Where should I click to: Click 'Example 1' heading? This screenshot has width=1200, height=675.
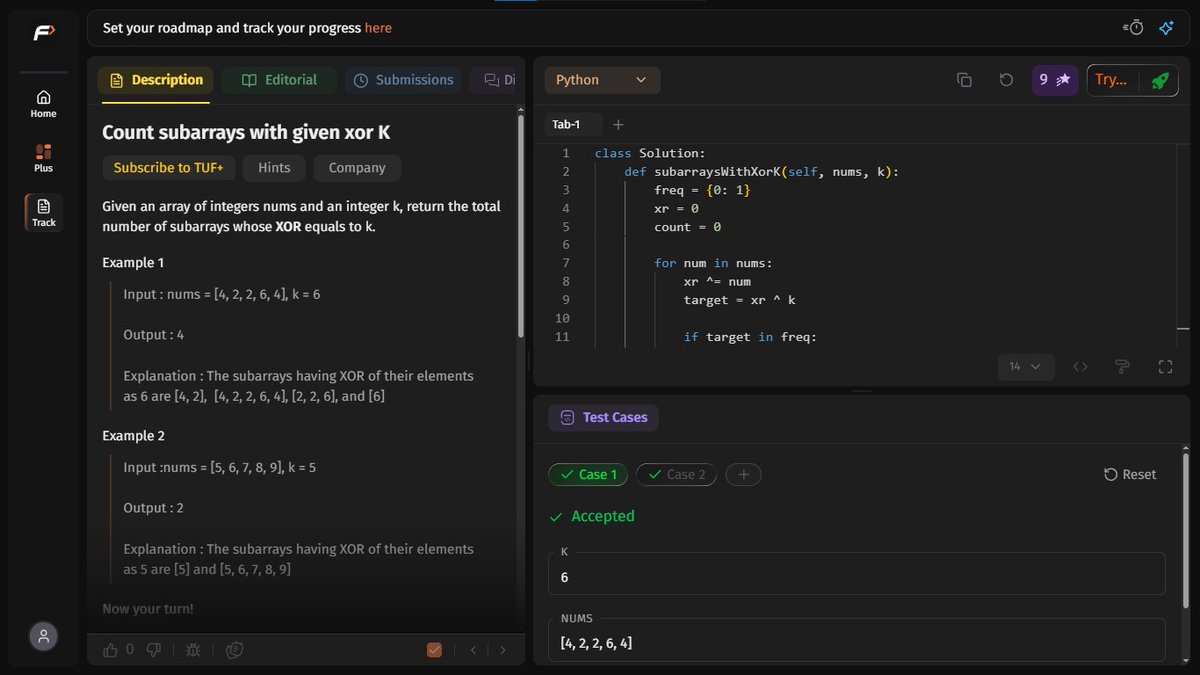[x=133, y=262]
